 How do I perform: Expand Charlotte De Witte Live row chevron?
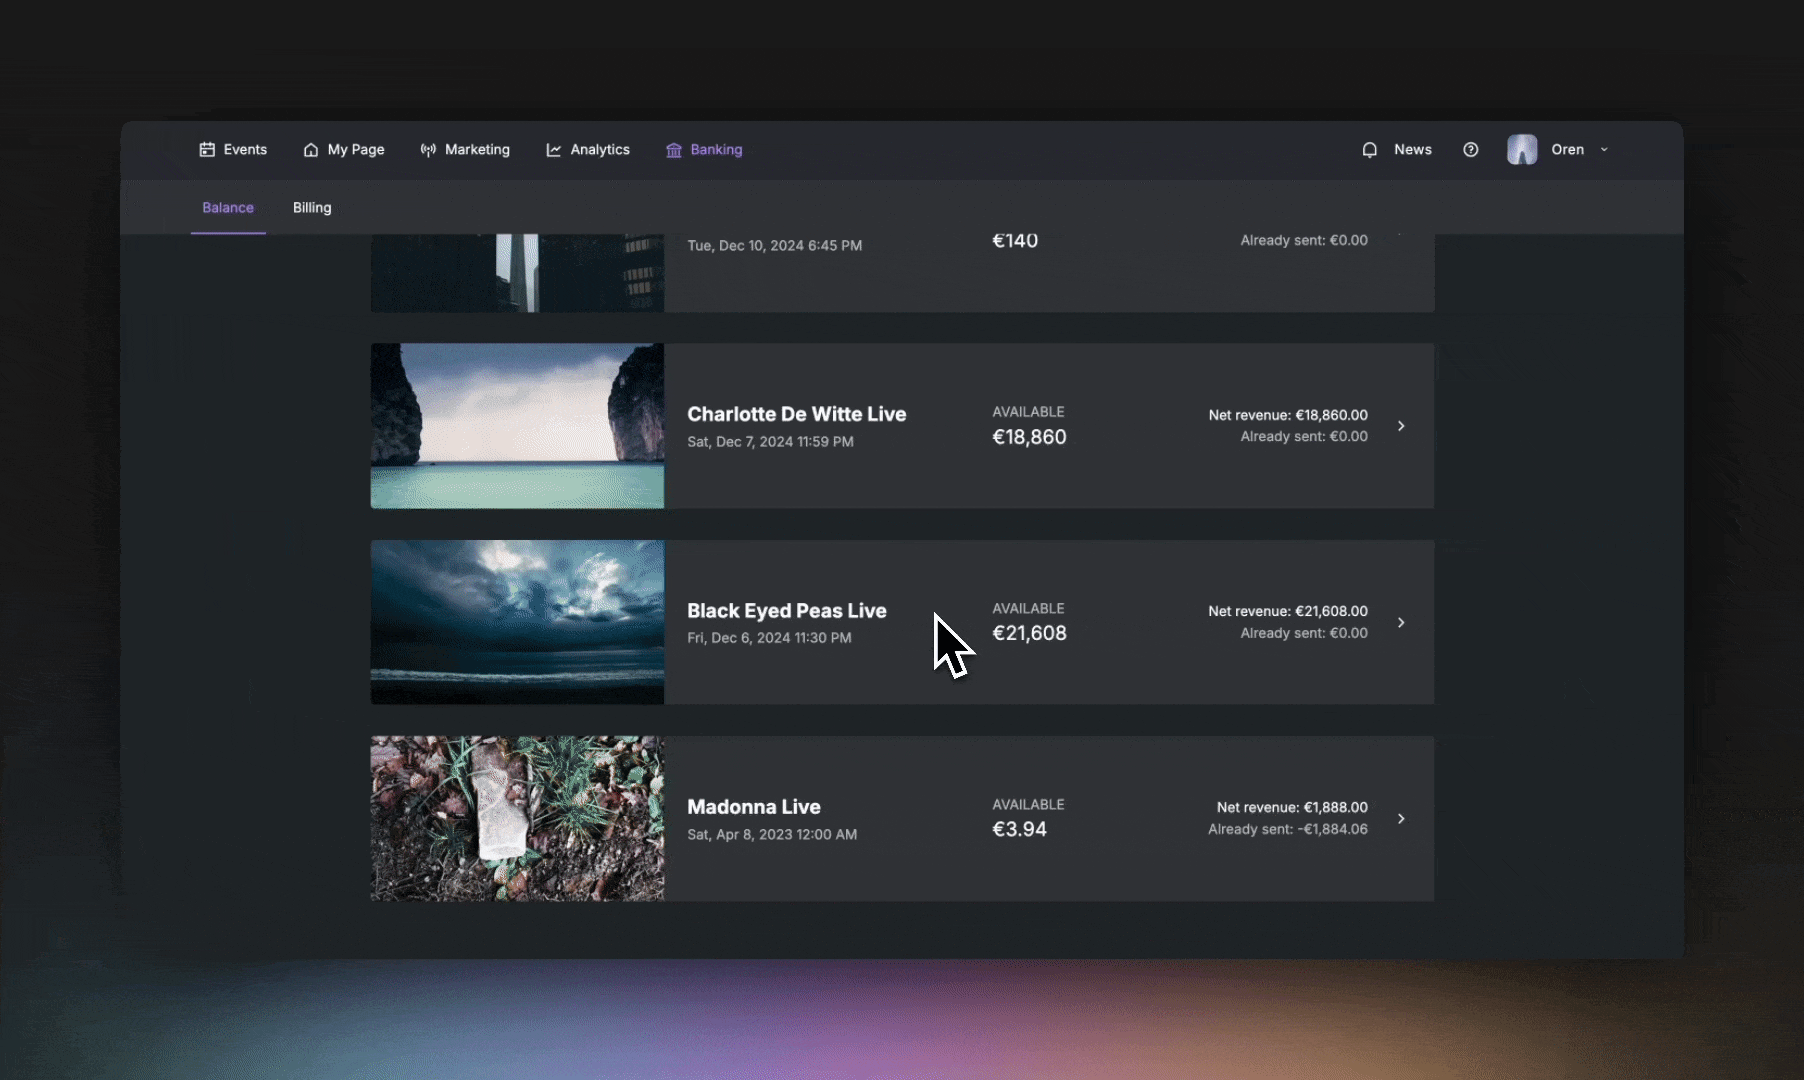click(1401, 426)
